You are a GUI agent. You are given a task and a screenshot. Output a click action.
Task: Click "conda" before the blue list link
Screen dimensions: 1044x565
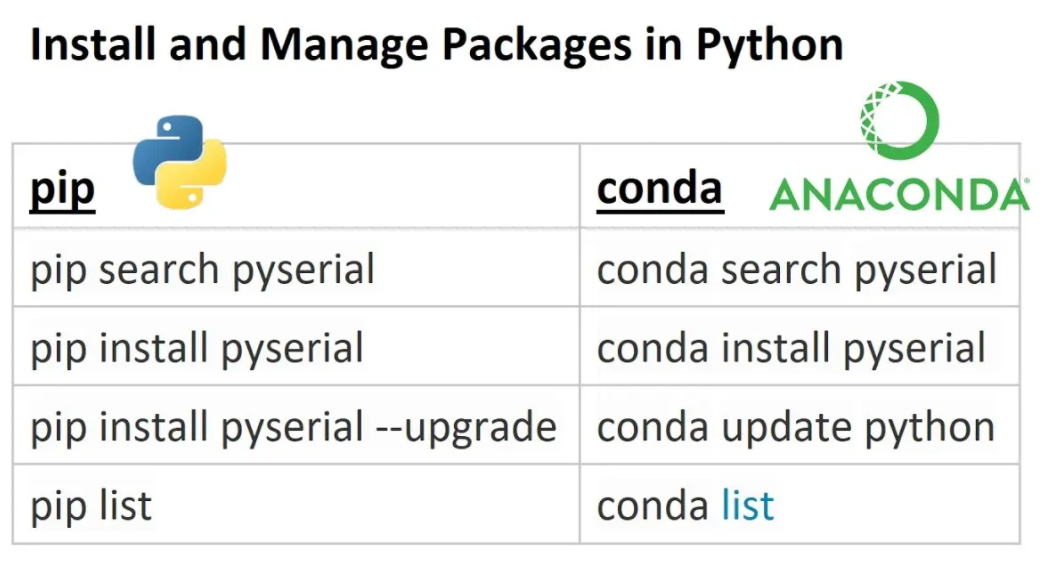coord(653,506)
